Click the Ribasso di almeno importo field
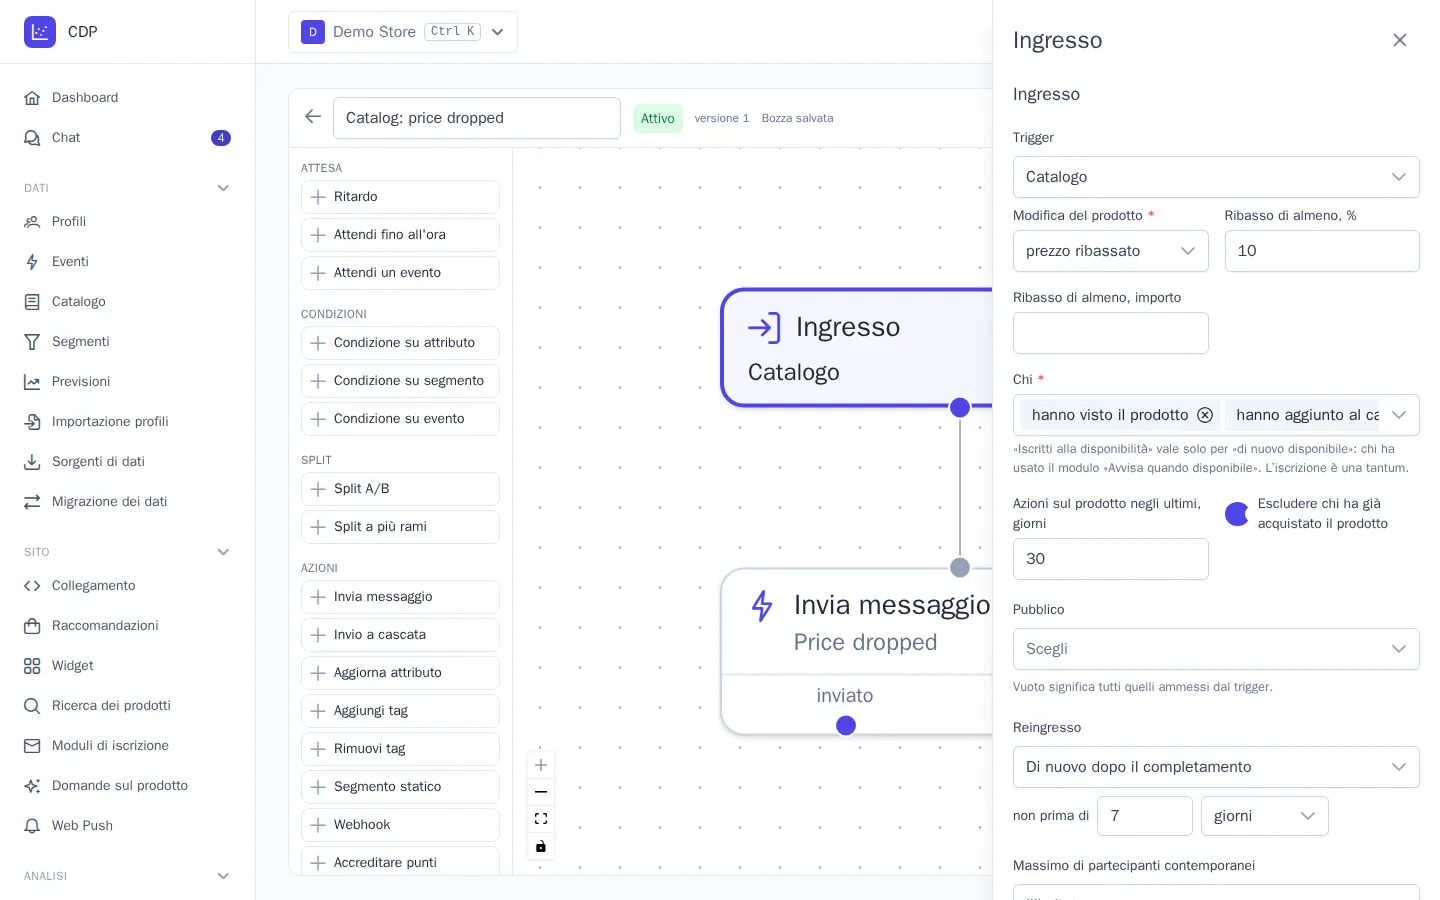Image resolution: width=1440 pixels, height=900 pixels. (x=1110, y=333)
